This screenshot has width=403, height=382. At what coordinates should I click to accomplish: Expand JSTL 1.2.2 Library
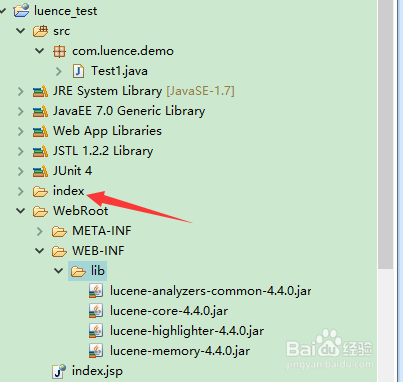coord(21,151)
